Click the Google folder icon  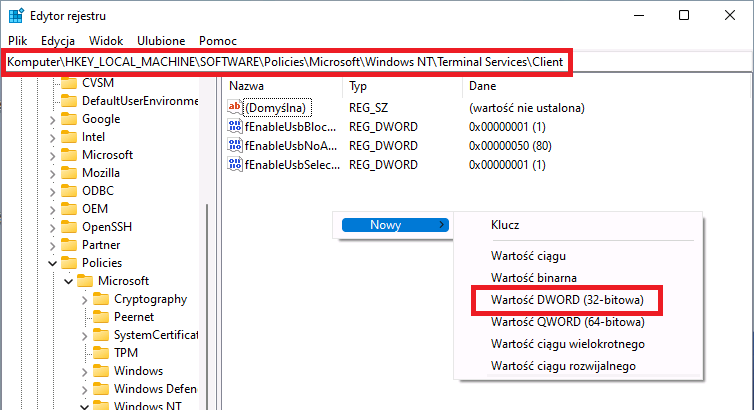(69, 119)
